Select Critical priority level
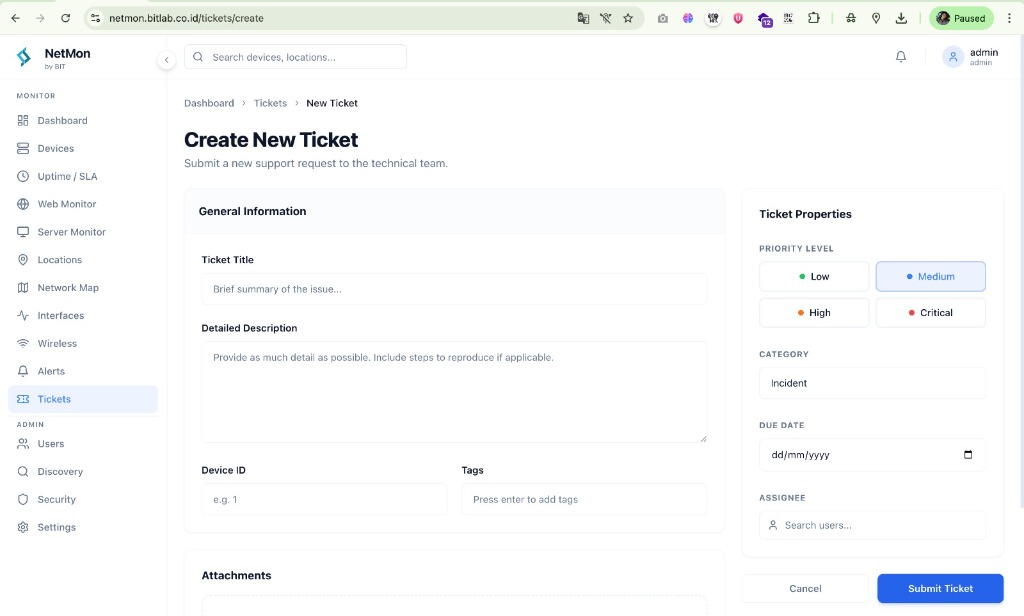 tap(930, 312)
